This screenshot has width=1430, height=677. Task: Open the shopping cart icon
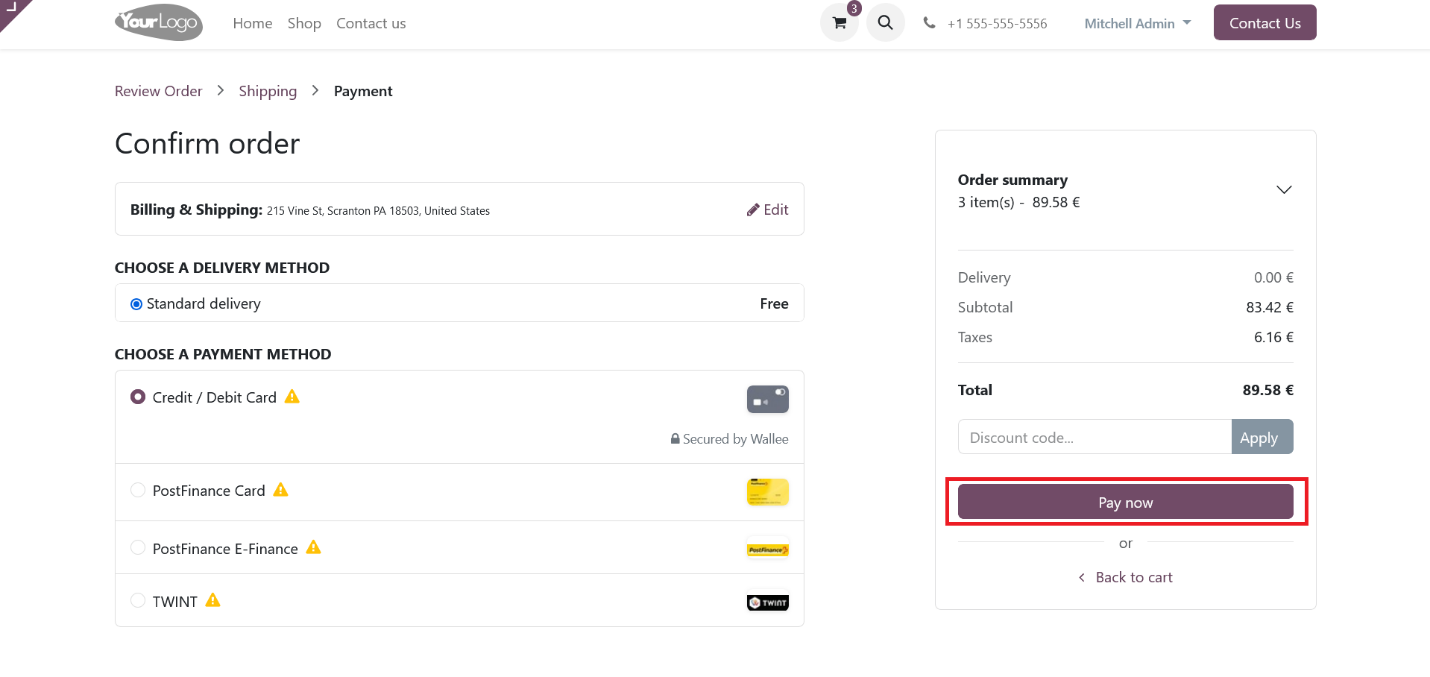[839, 23]
